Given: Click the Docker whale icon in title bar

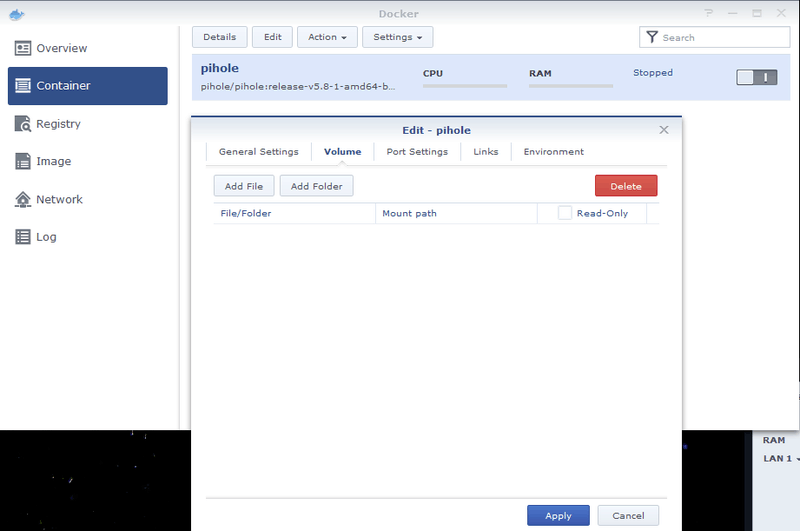Looking at the screenshot, I should 16,14.
